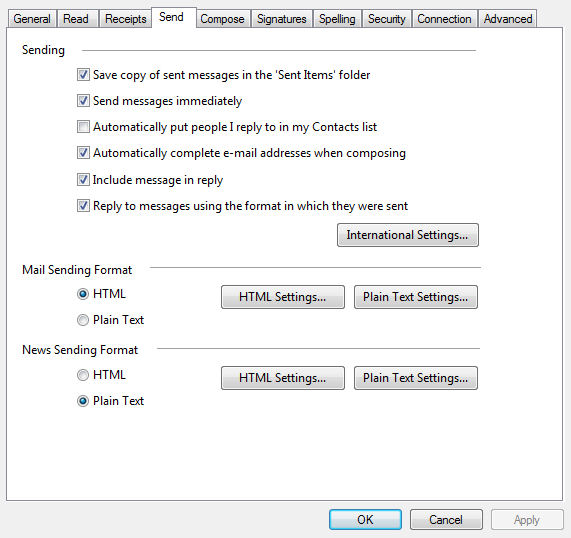Select the Compose tab
This screenshot has height=538, width=571.
coord(222,19)
